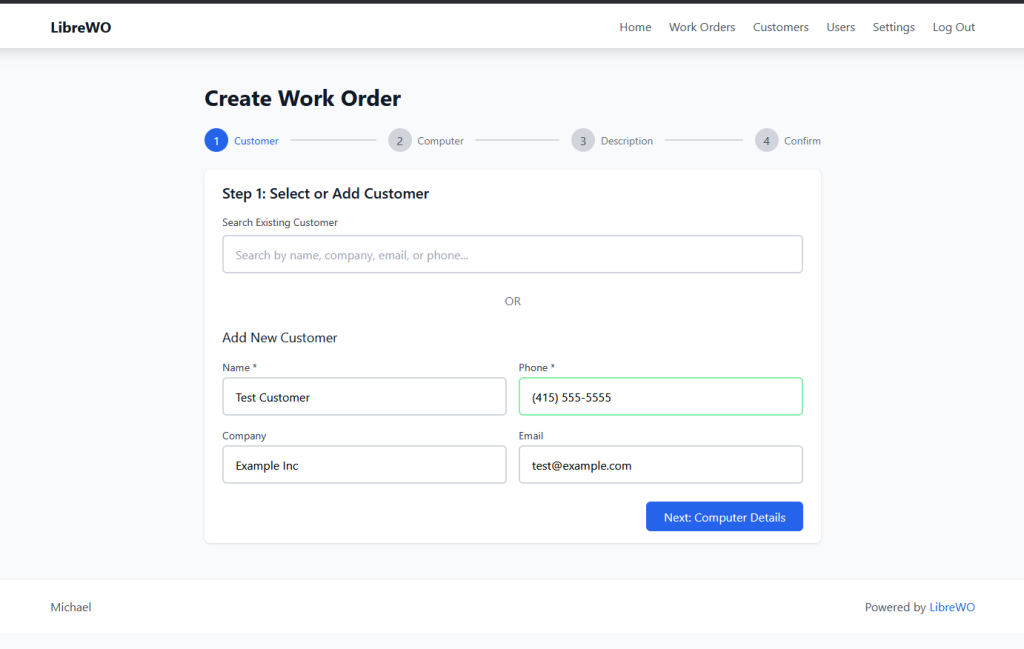Screen dimensions: 1024x649
Task: Select step 1 Customer circle indicator
Action: tap(216, 140)
